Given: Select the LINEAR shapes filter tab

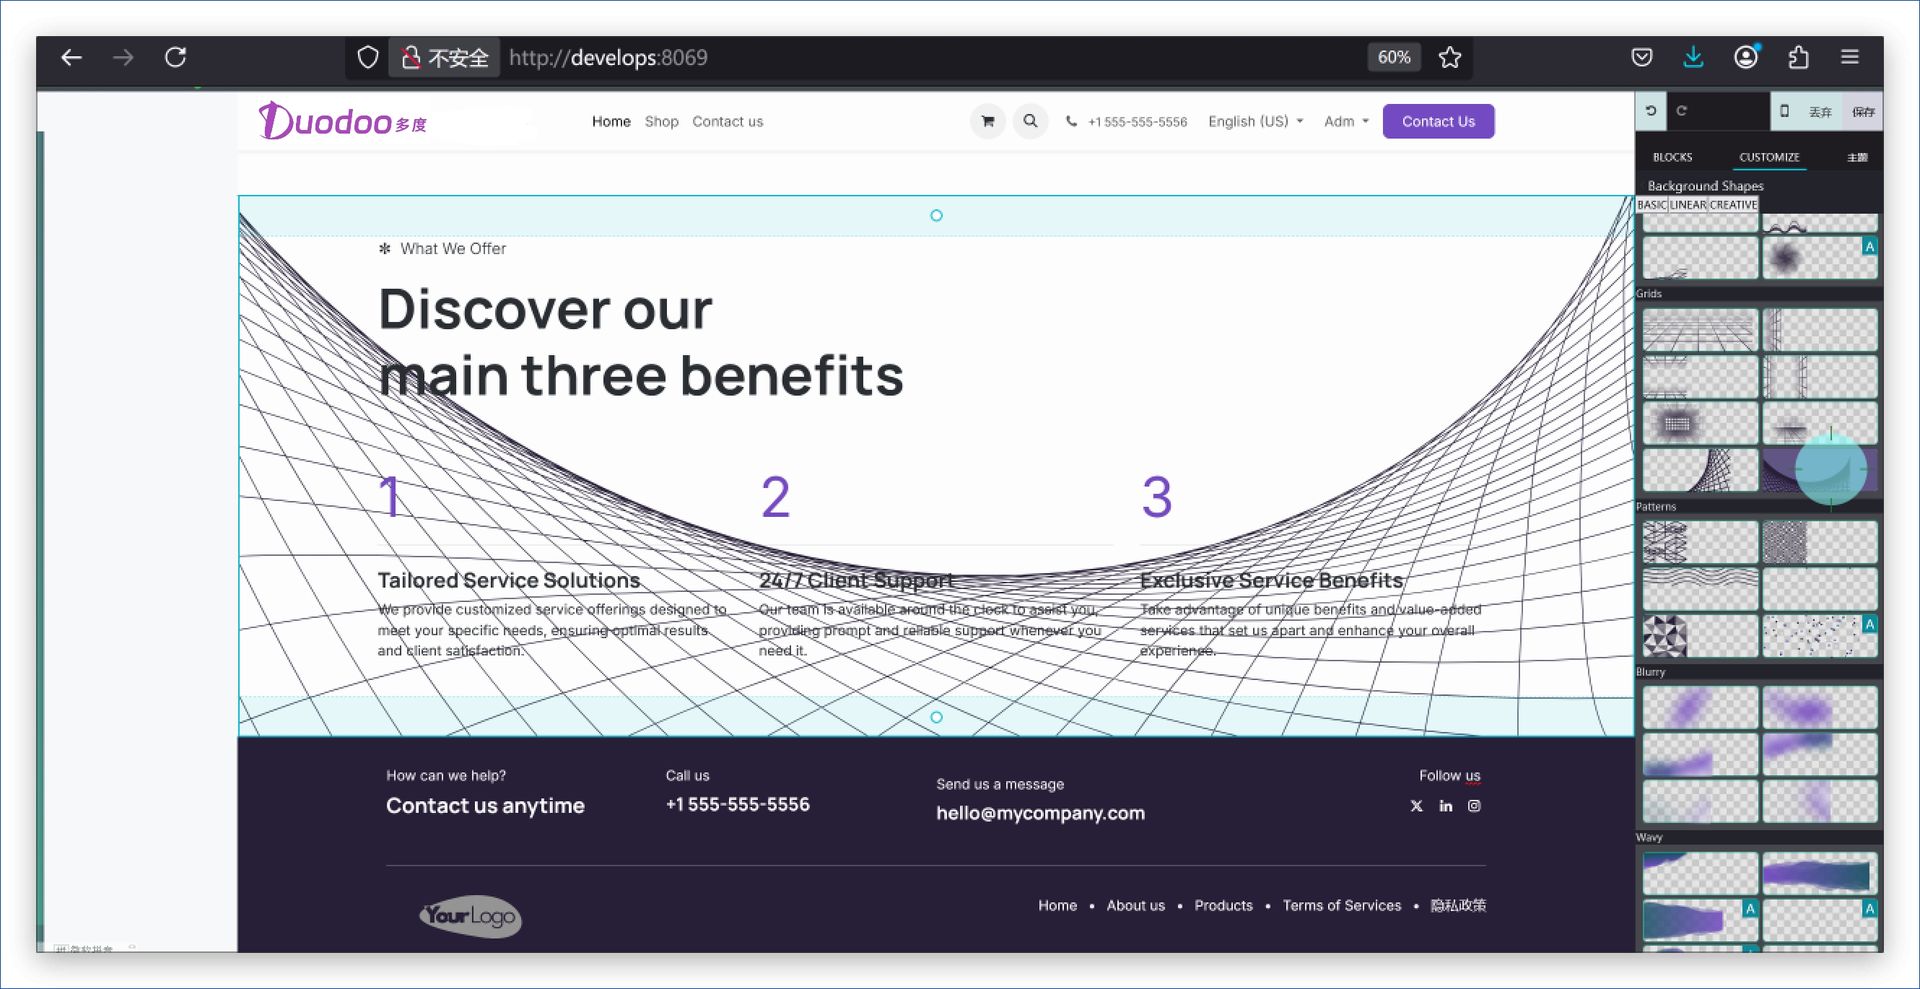Looking at the screenshot, I should 1688,205.
